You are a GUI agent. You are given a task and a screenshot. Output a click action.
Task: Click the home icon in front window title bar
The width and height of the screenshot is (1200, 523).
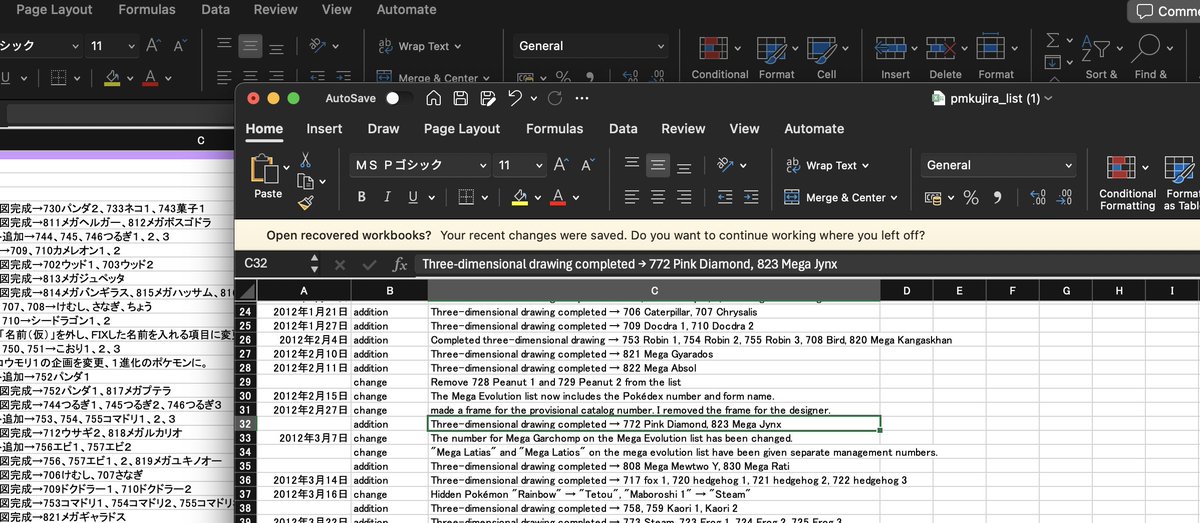pyautogui.click(x=434, y=98)
